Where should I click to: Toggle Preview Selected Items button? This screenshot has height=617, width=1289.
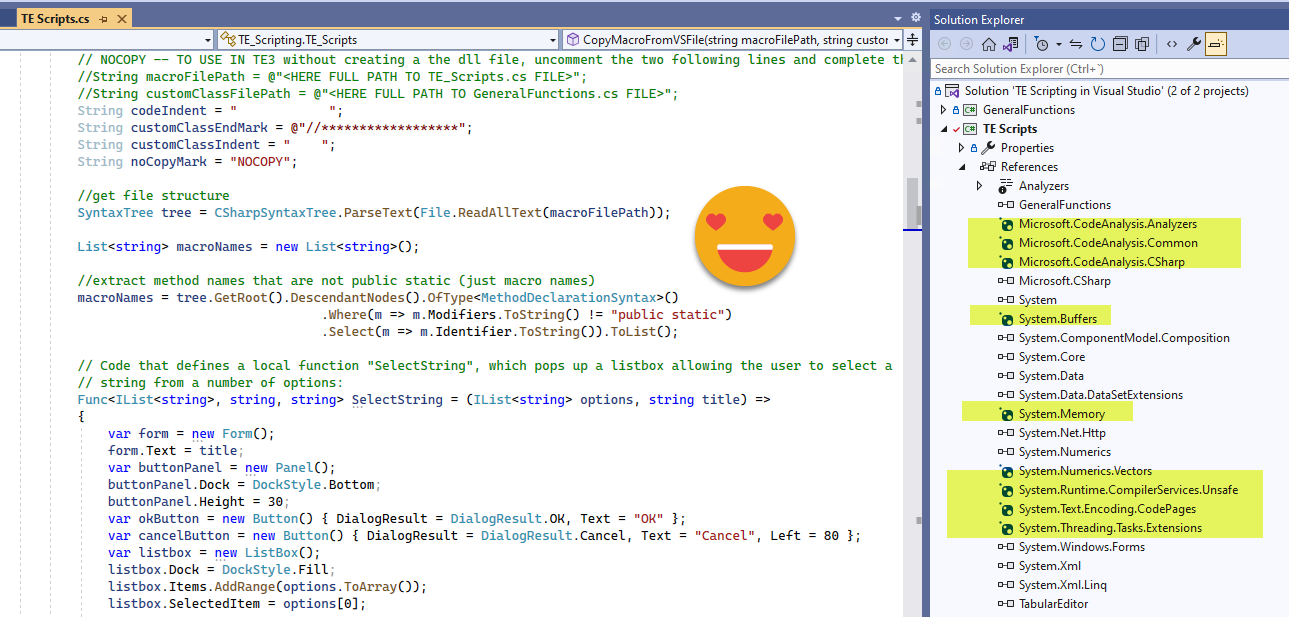(x=1216, y=43)
